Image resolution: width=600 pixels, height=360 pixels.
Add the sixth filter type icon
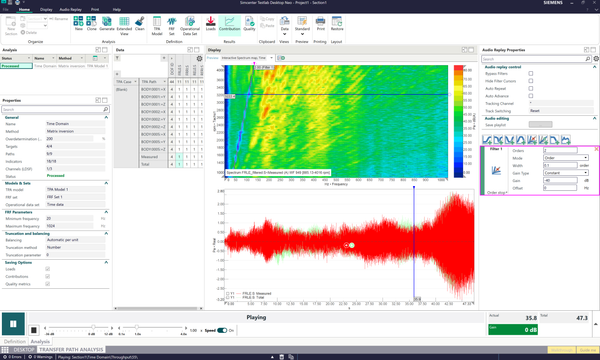[x=543, y=140]
